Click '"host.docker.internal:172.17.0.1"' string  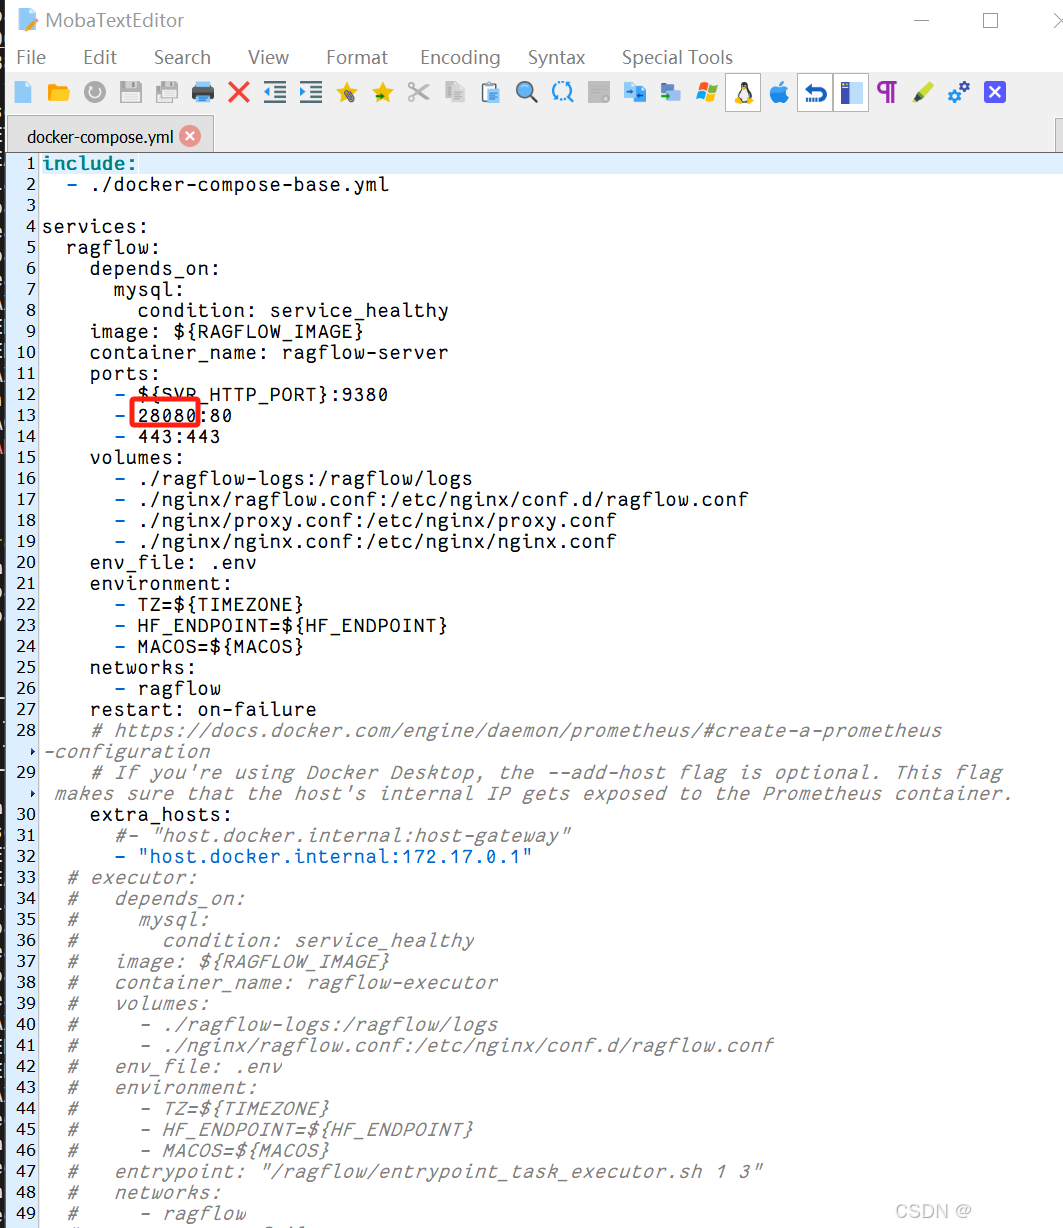(335, 856)
